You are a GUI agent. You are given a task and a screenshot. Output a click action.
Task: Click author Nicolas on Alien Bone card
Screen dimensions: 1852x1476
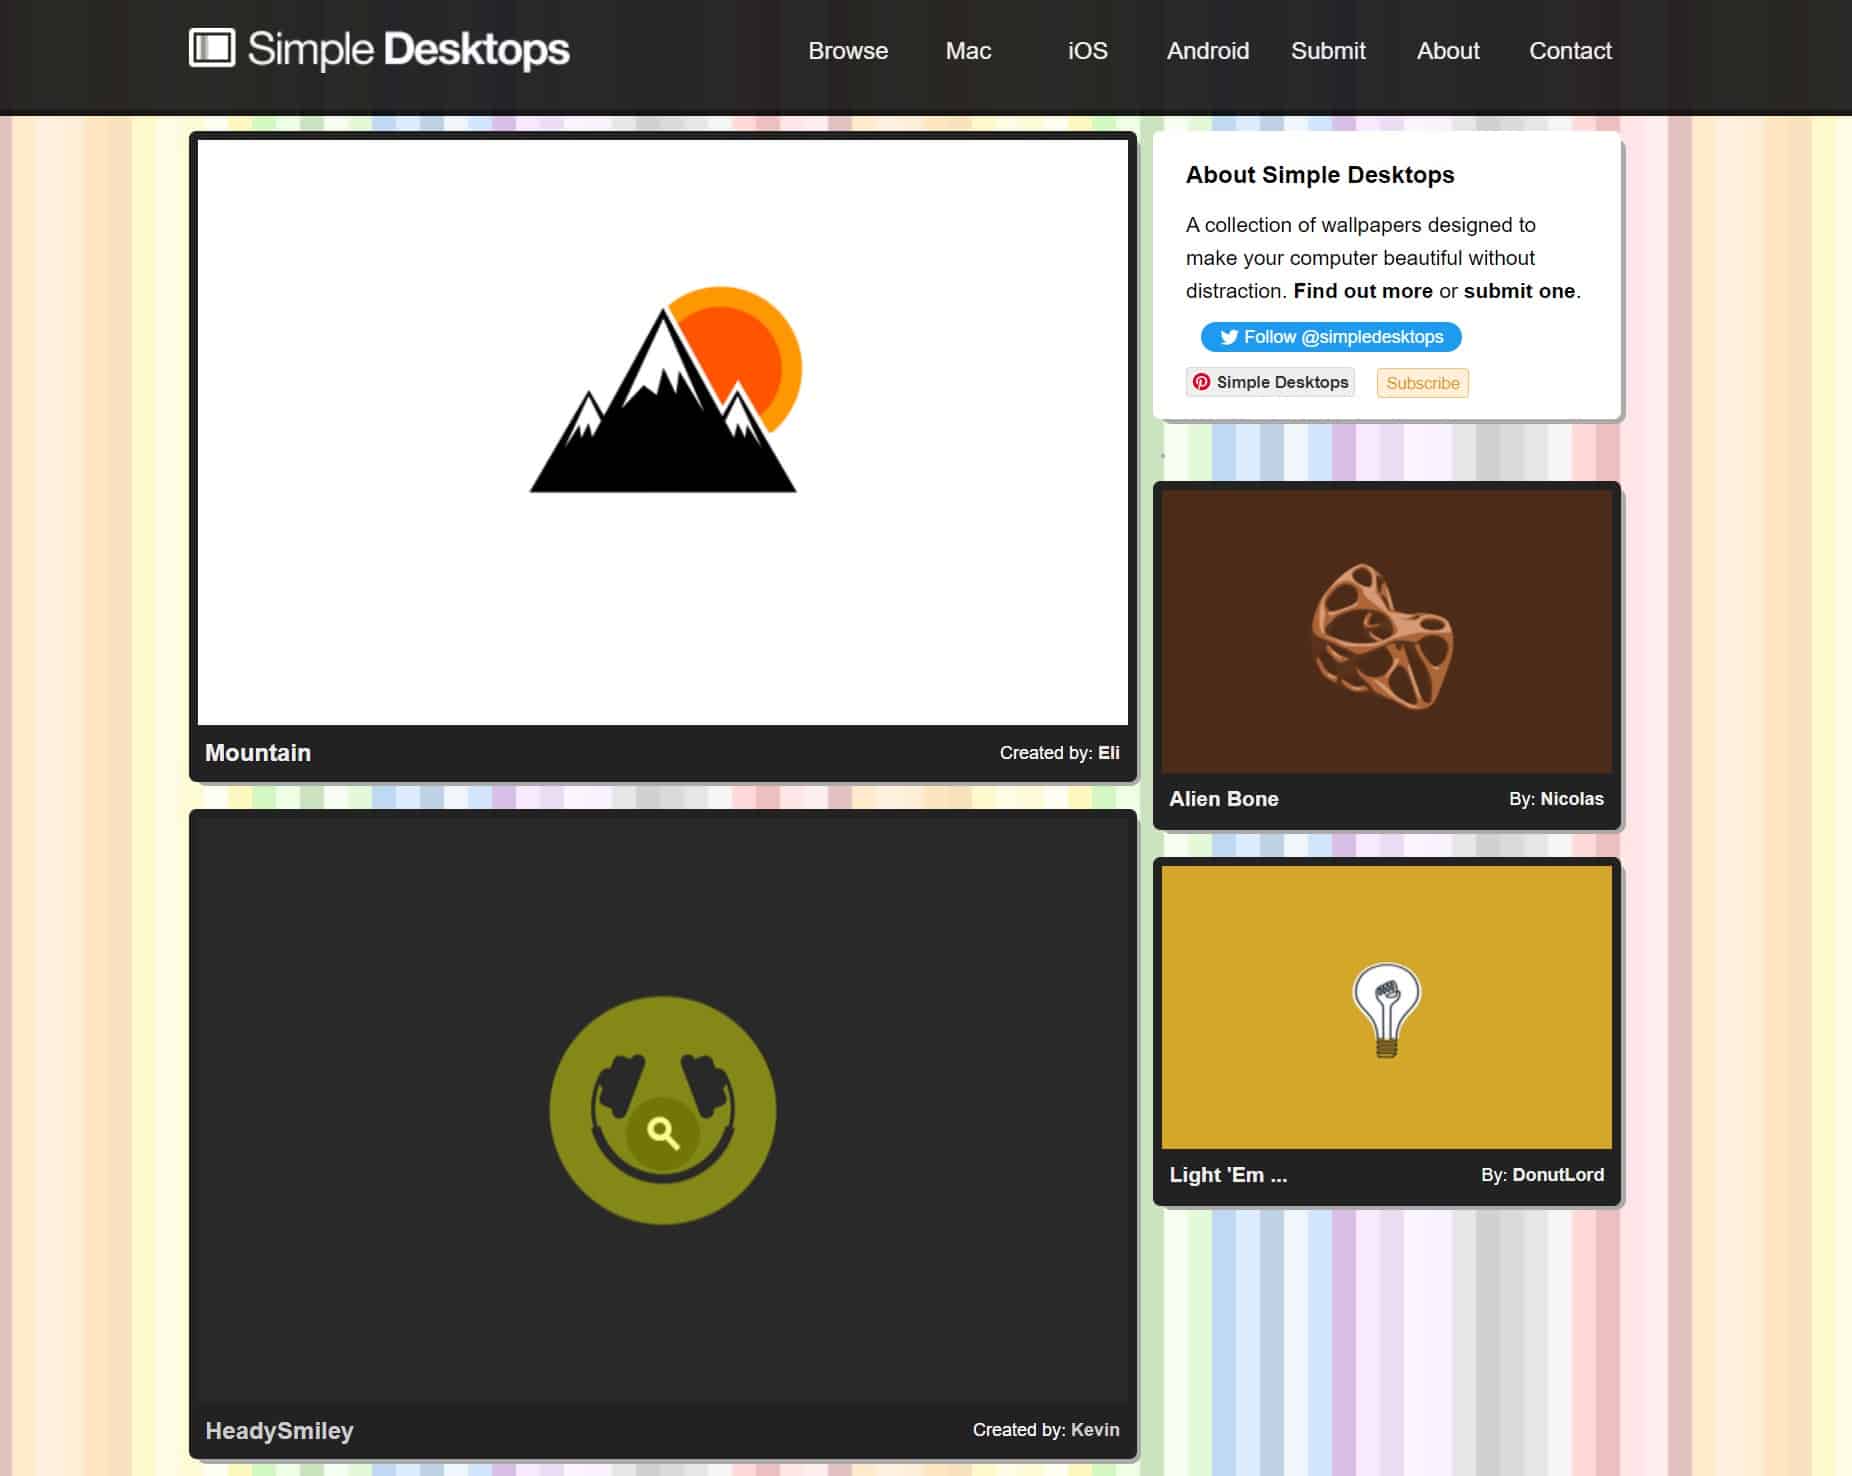tap(1571, 799)
